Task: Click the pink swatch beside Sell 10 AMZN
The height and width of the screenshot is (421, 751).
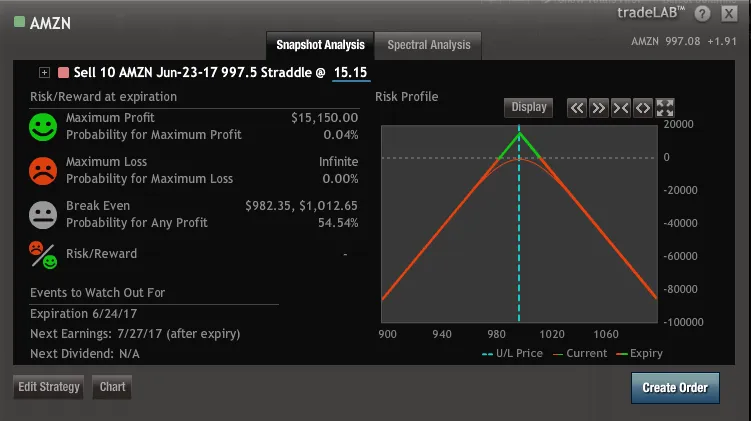Action: [x=63, y=72]
